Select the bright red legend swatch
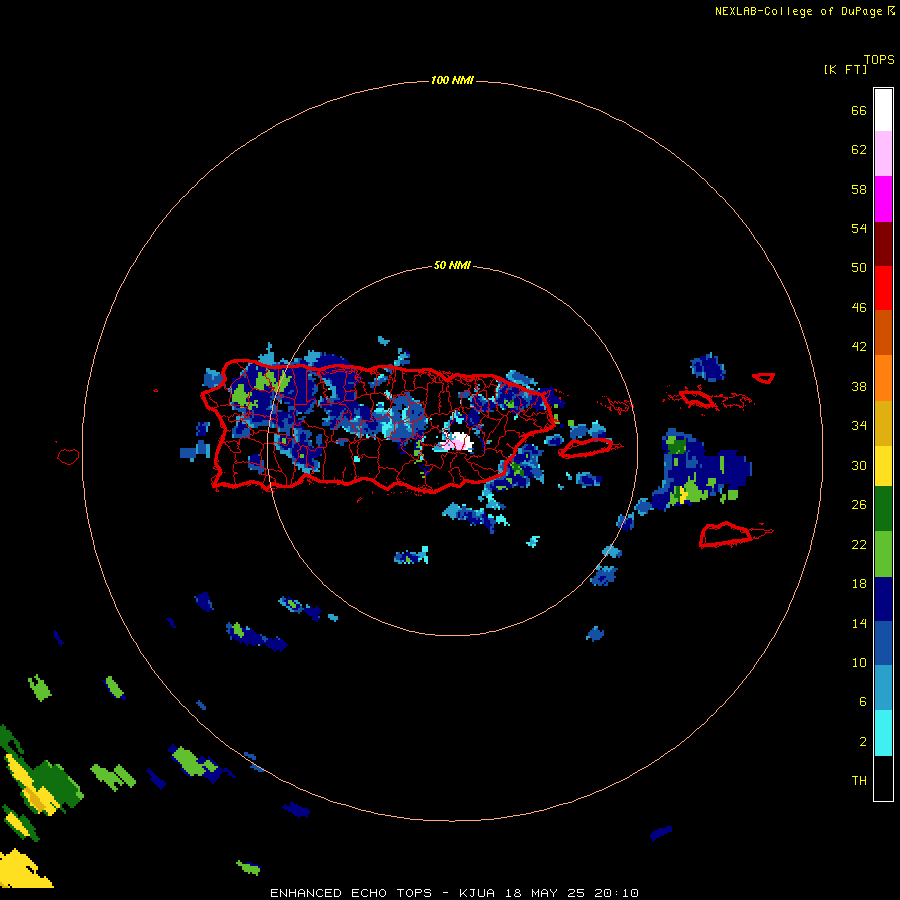The height and width of the screenshot is (900, 900). tap(883, 288)
